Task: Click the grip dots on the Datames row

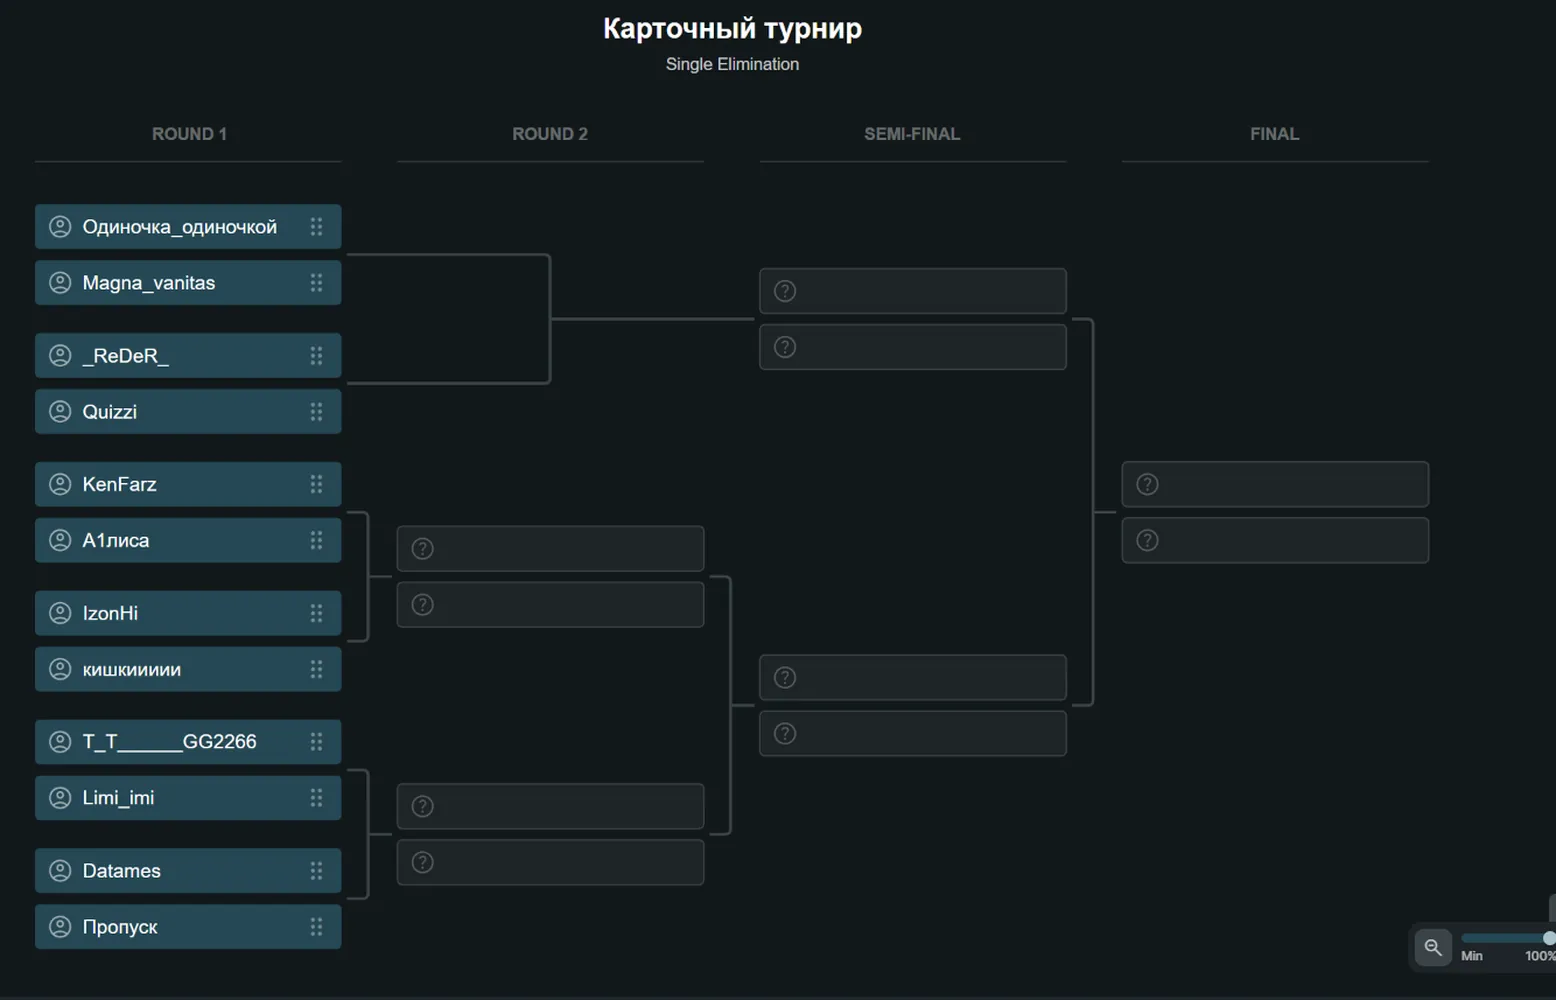Action: [316, 871]
